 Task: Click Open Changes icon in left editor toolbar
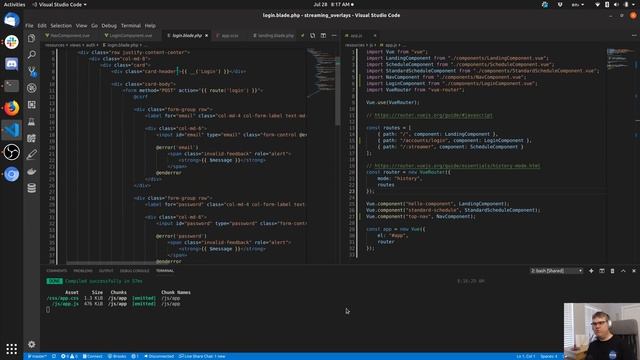click(x=313, y=36)
